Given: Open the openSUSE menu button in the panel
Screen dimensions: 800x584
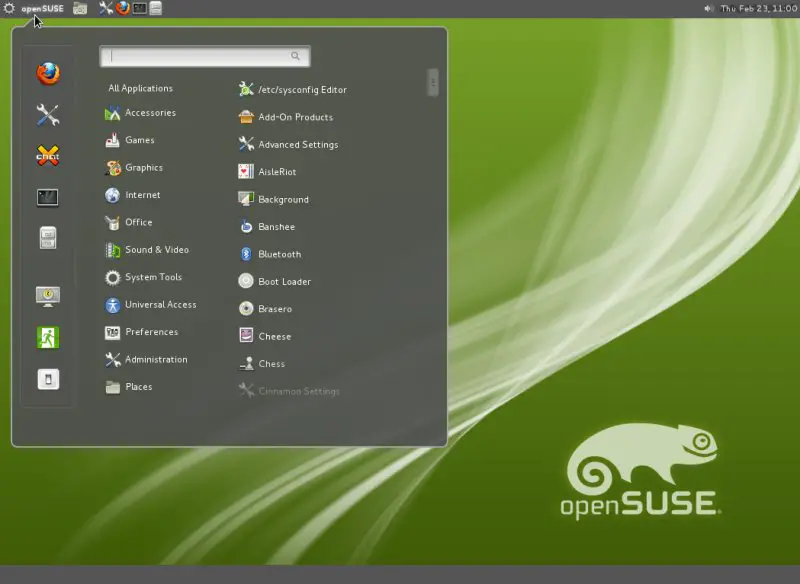Looking at the screenshot, I should tap(34, 9).
